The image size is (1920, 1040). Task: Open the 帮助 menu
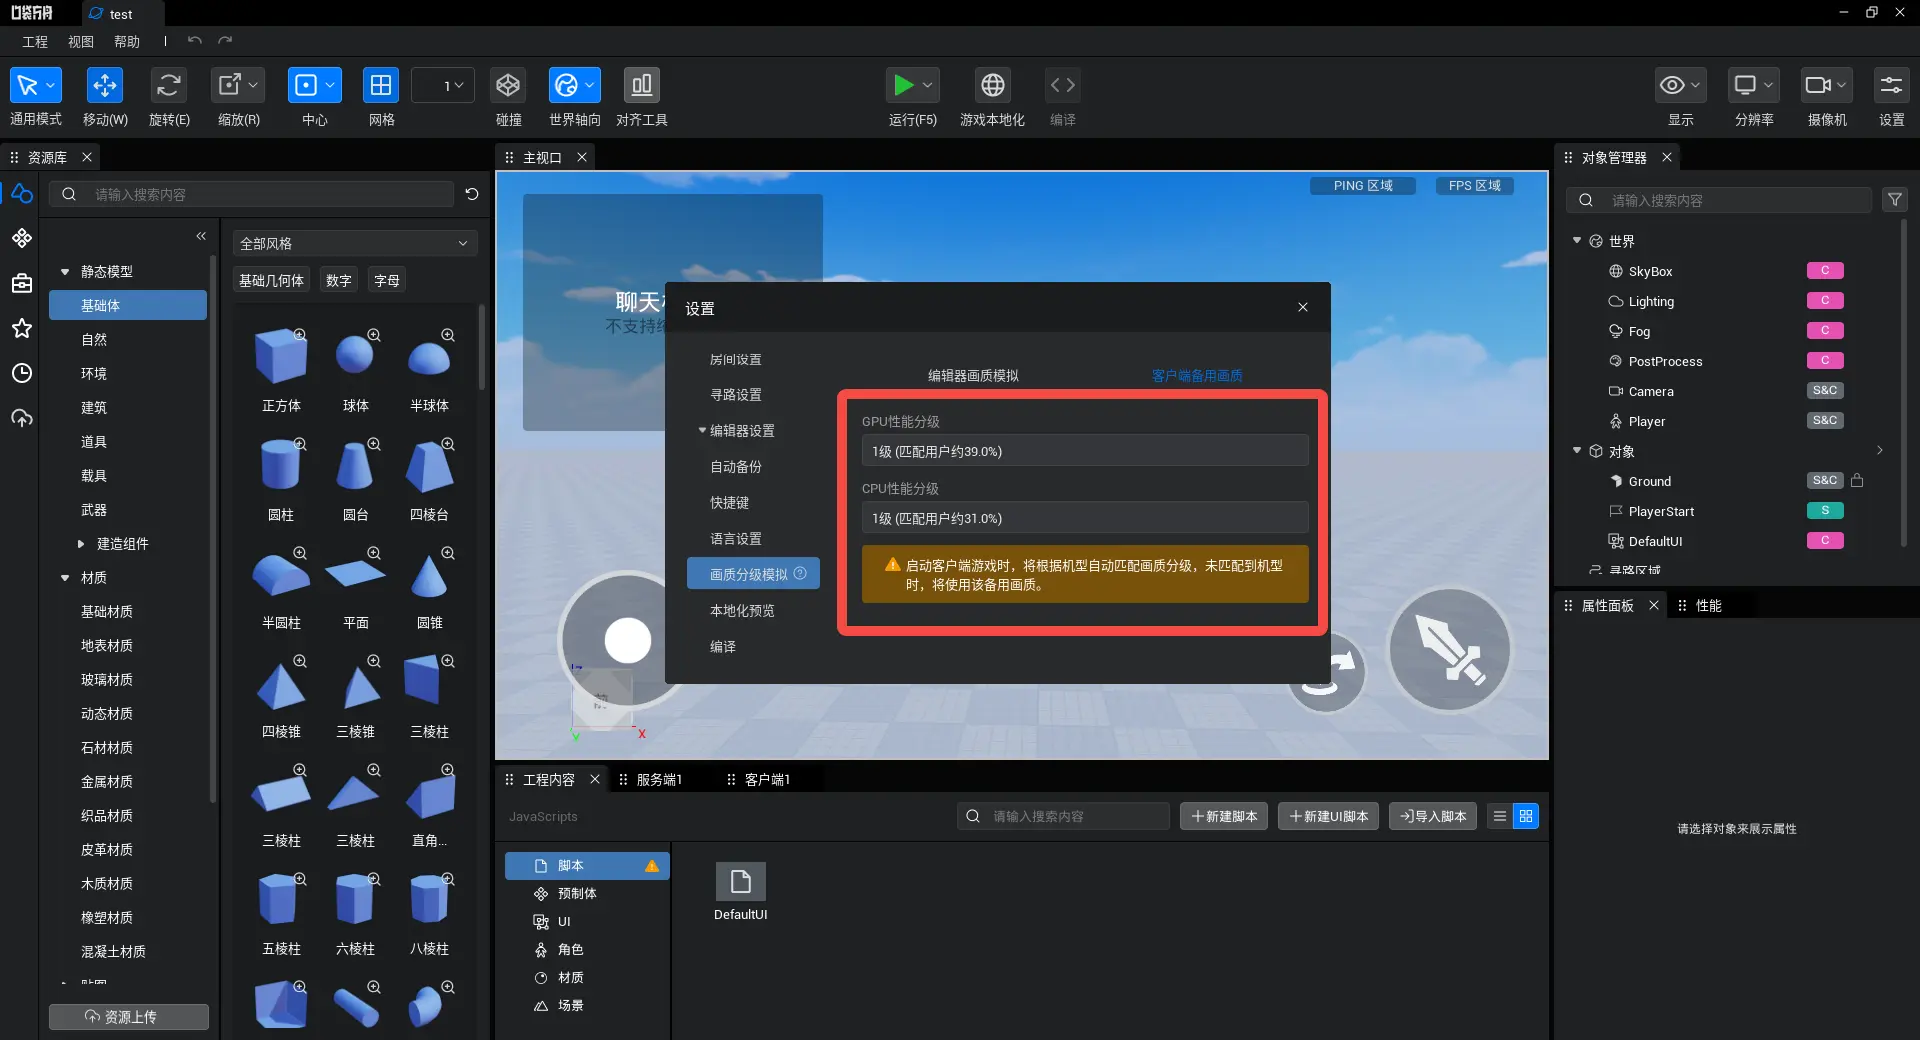[x=127, y=41]
